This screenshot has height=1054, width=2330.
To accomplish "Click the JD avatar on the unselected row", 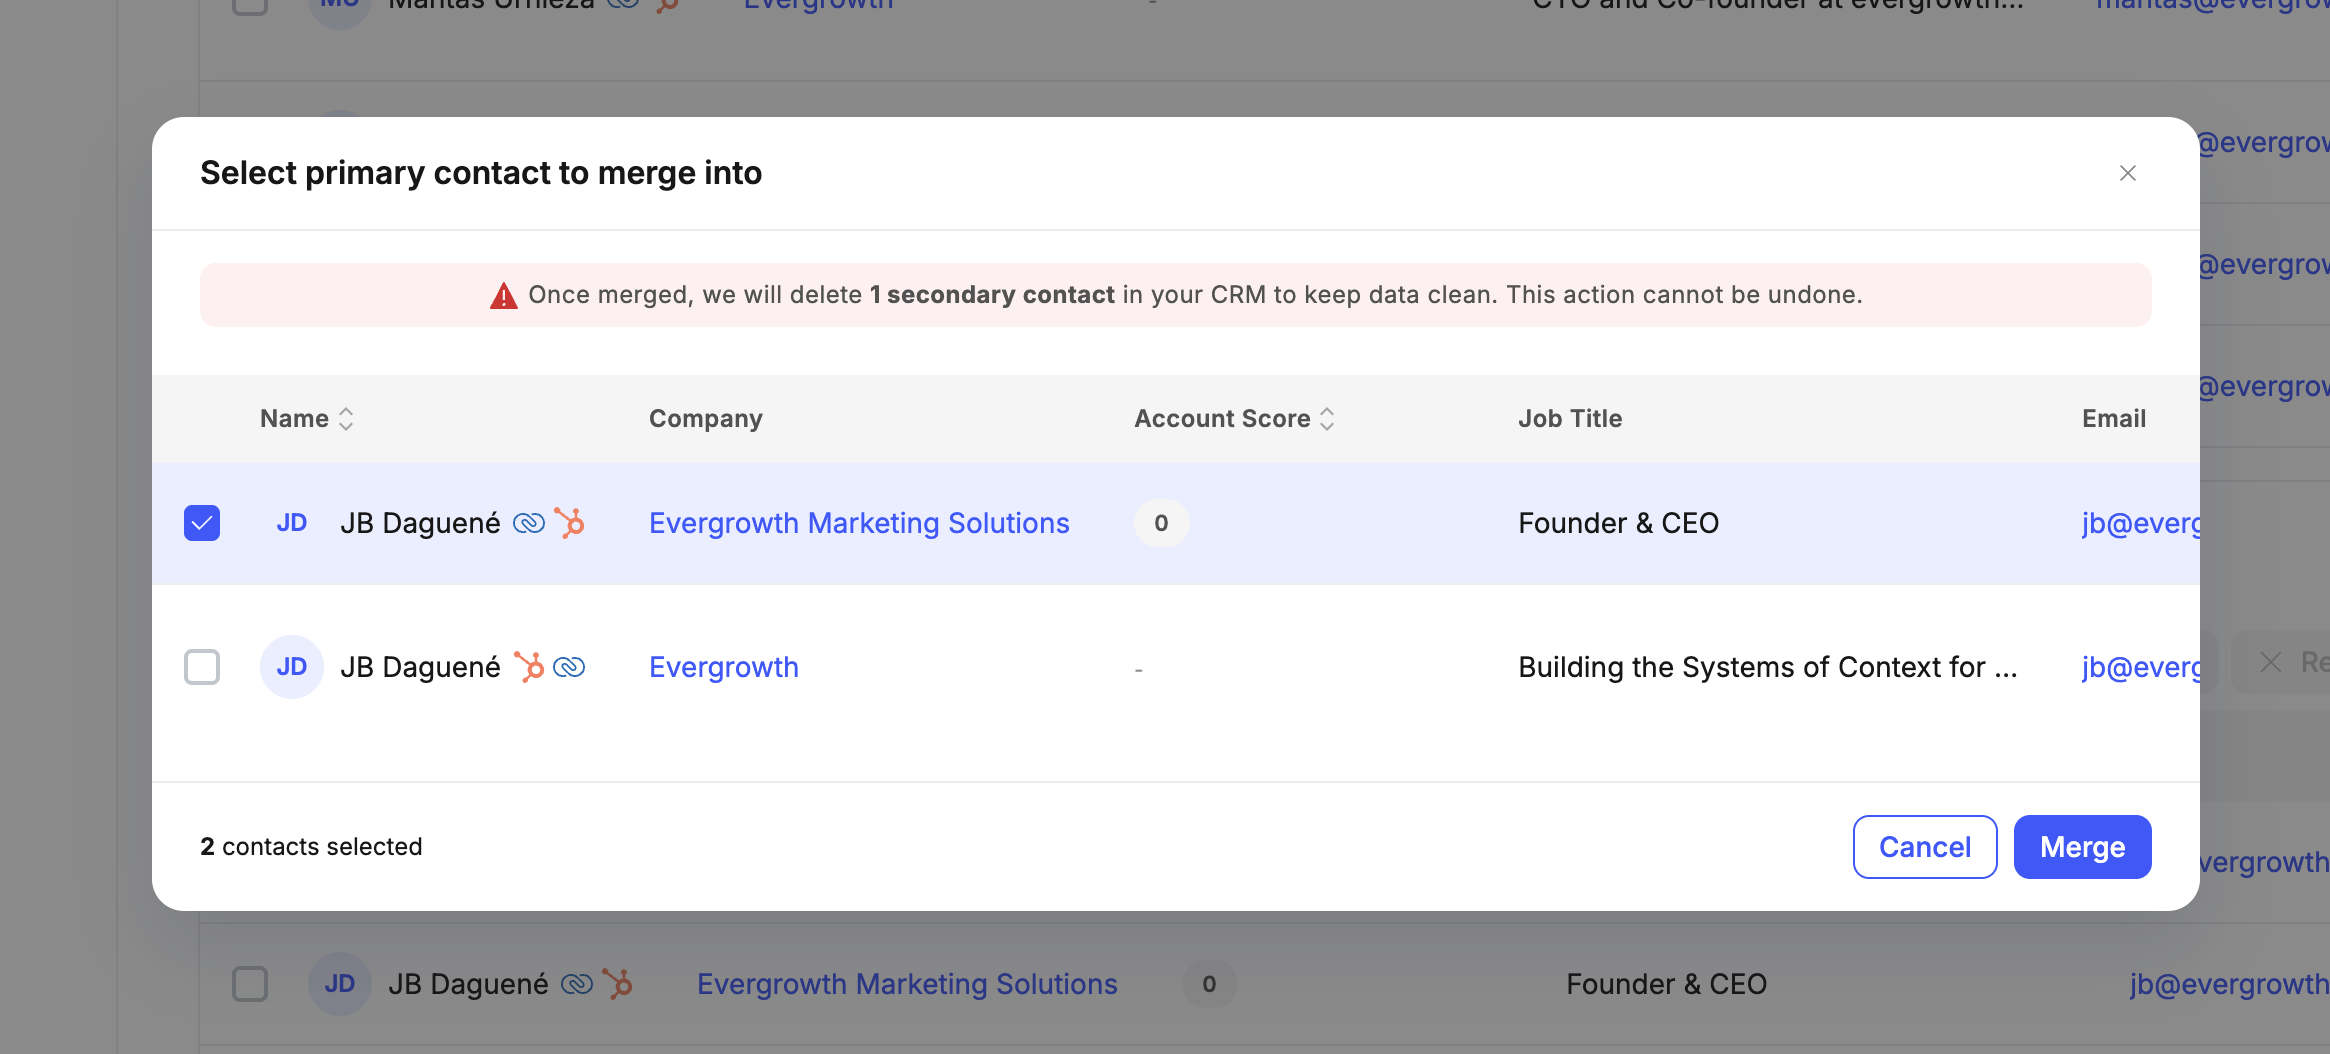I will 291,666.
